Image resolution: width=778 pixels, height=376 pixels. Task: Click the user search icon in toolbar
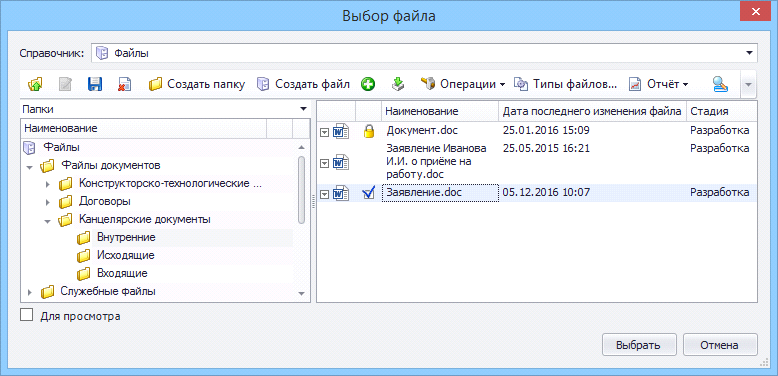pos(720,84)
